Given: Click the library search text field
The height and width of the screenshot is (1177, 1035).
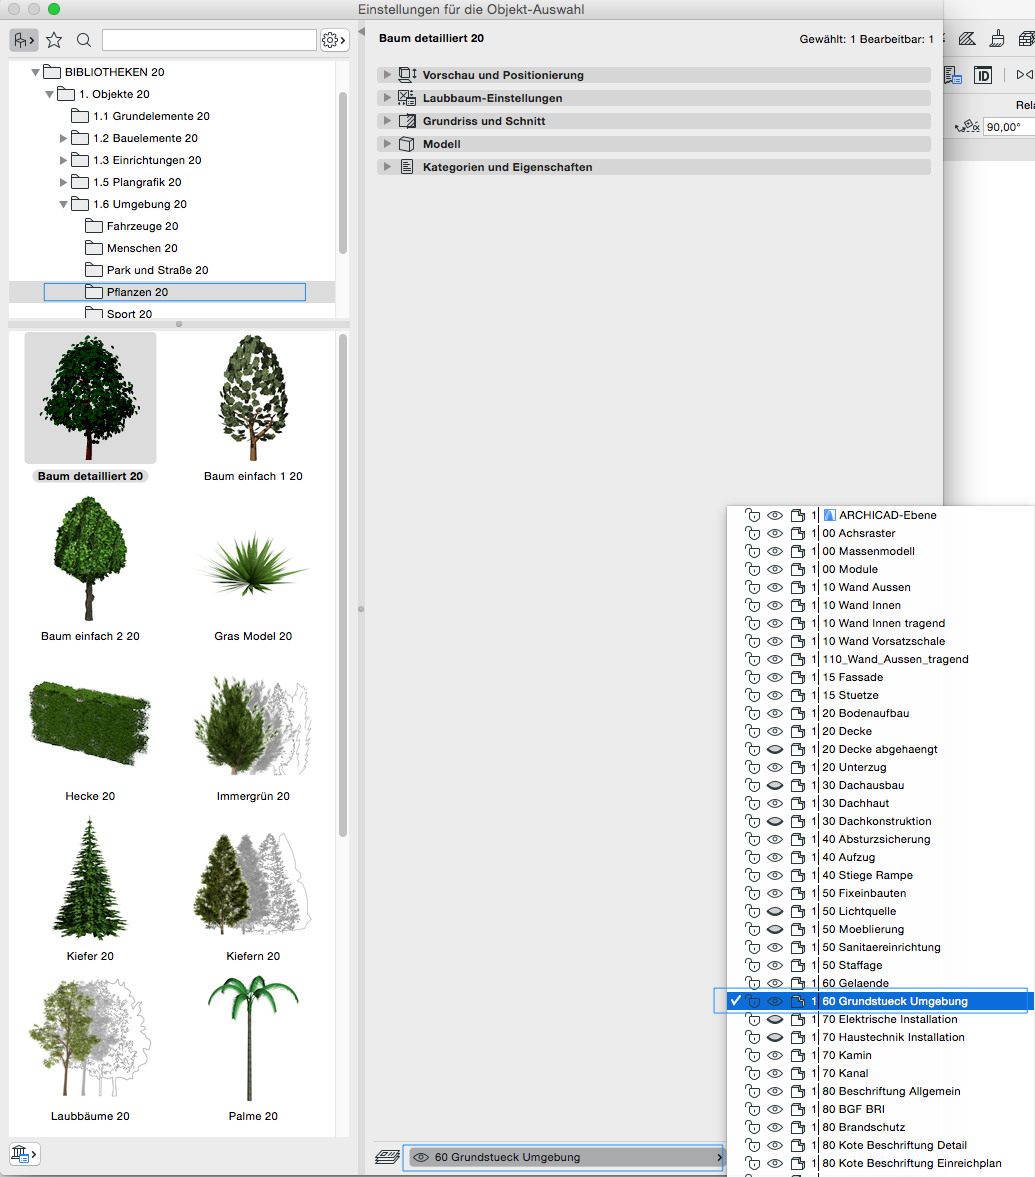Looking at the screenshot, I should (x=209, y=40).
